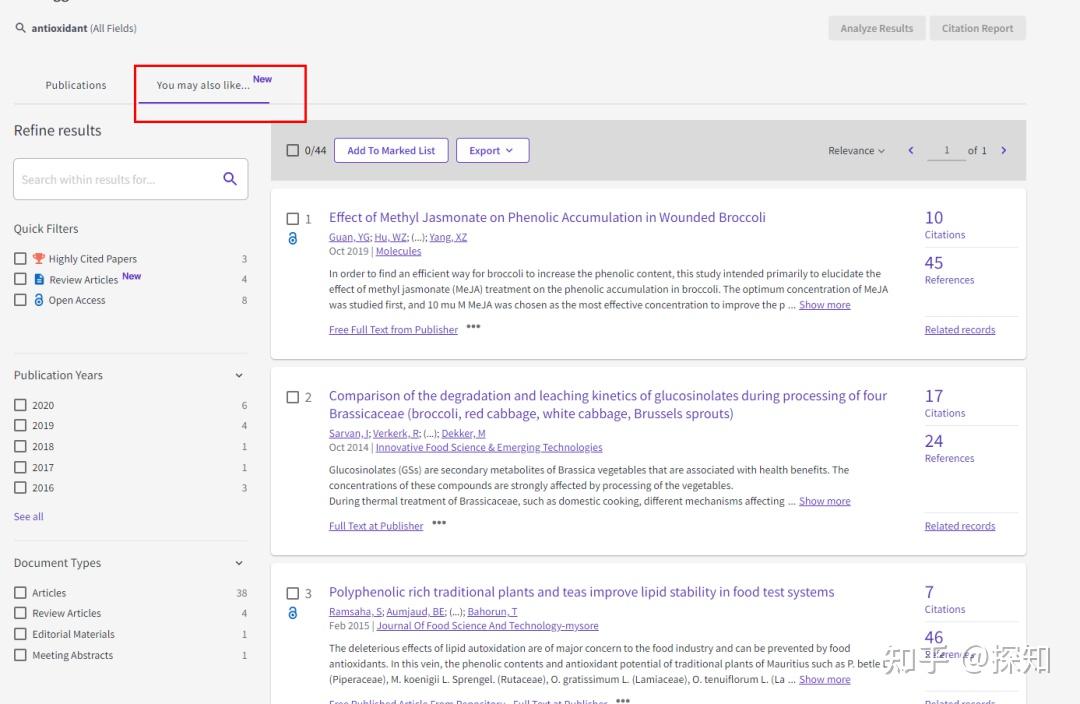
Task: Open the Export dropdown
Action: (492, 150)
